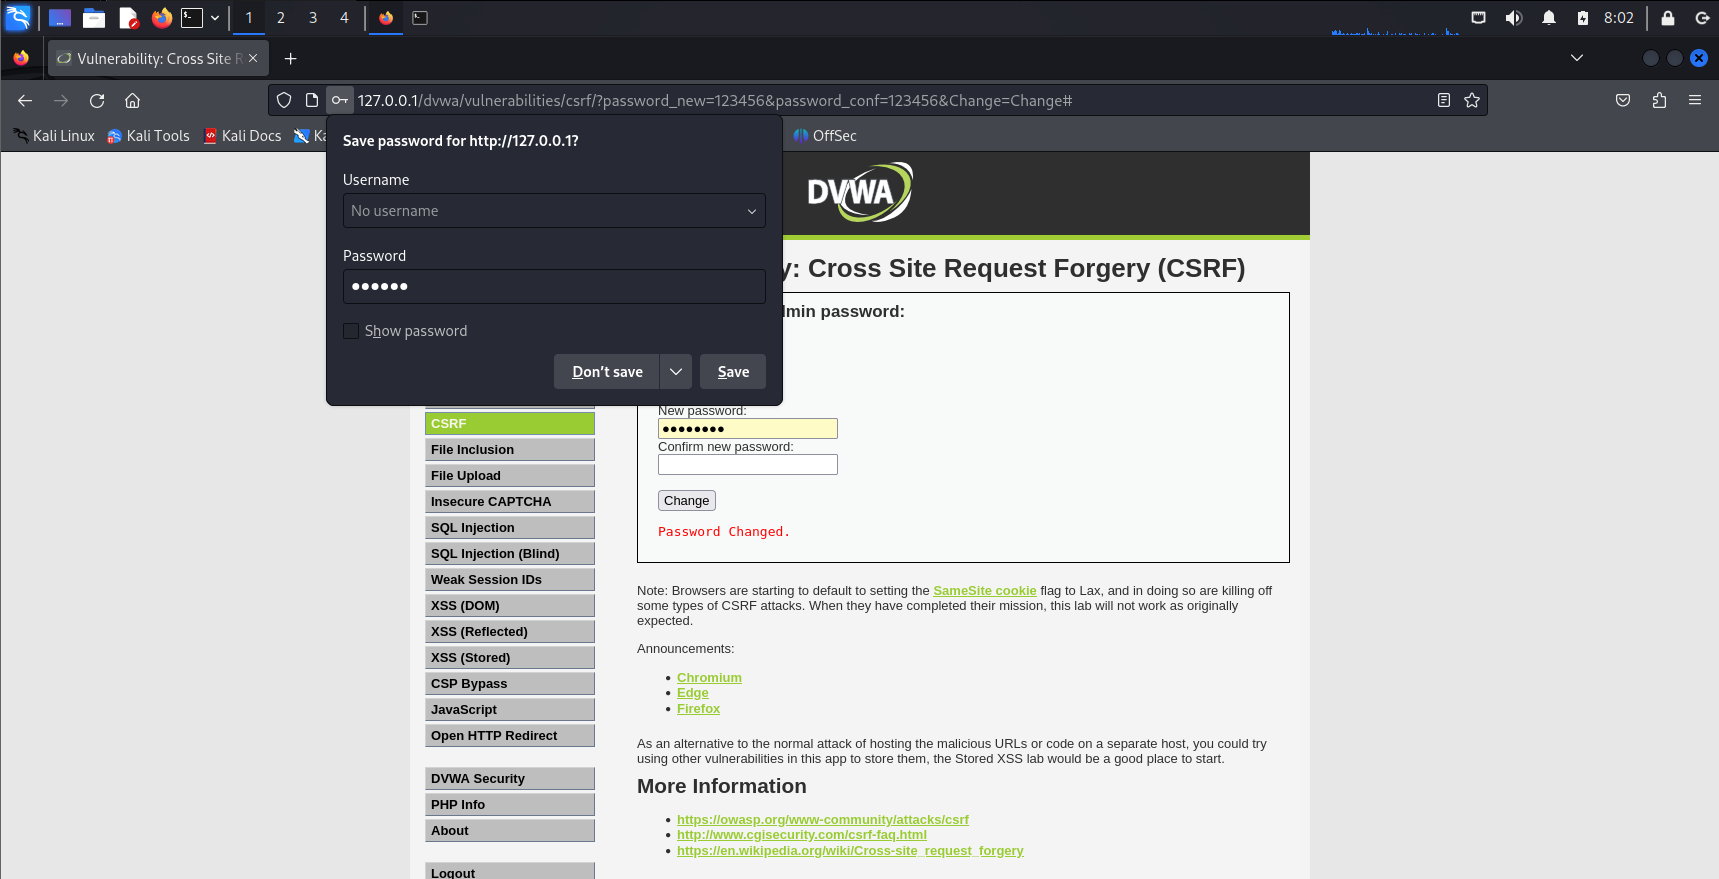The image size is (1719, 879).
Task: Expand the Don't save options arrow
Action: coord(676,372)
